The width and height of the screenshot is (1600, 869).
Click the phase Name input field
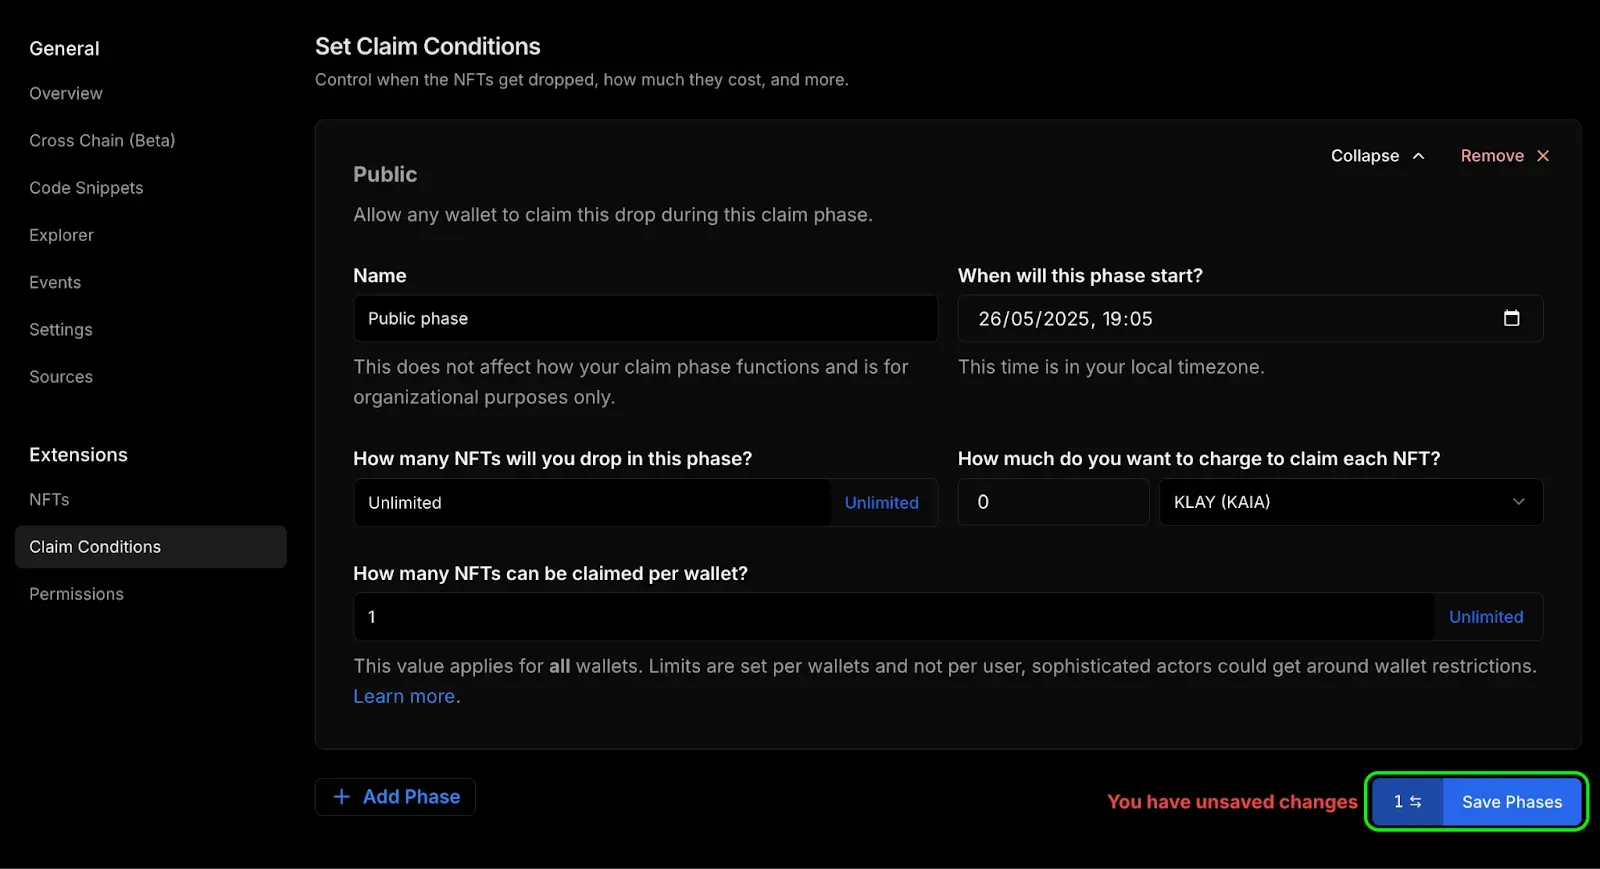(x=645, y=319)
